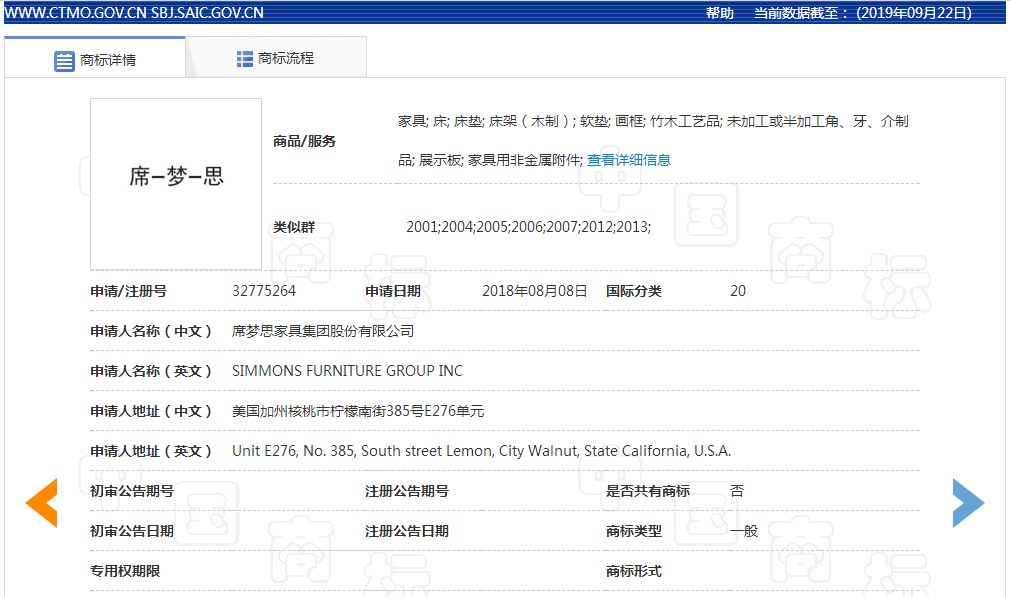Click the orange previous arrow

[x=41, y=503]
